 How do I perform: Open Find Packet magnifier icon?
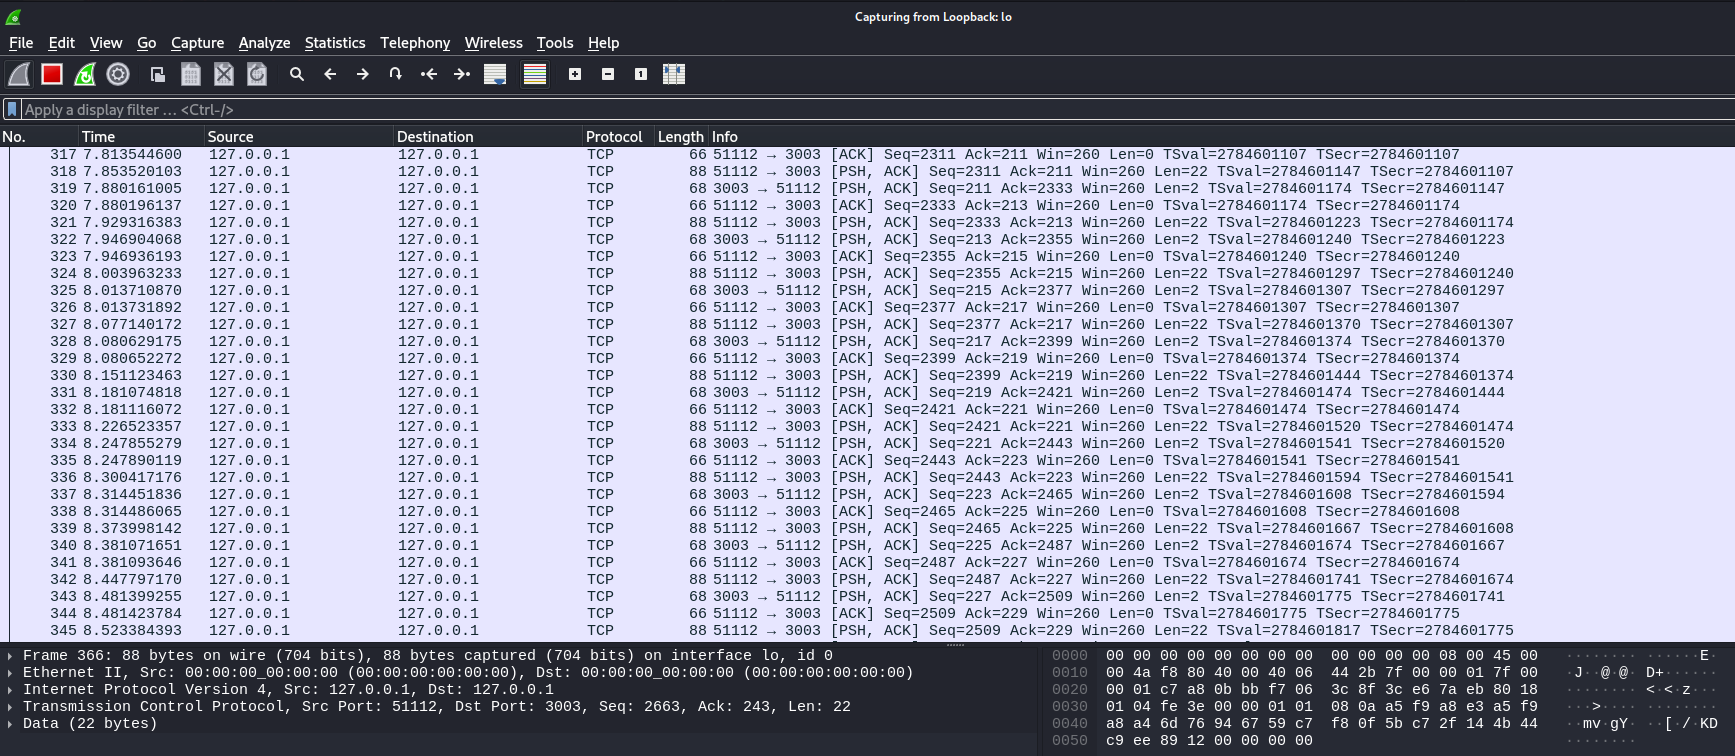[297, 74]
